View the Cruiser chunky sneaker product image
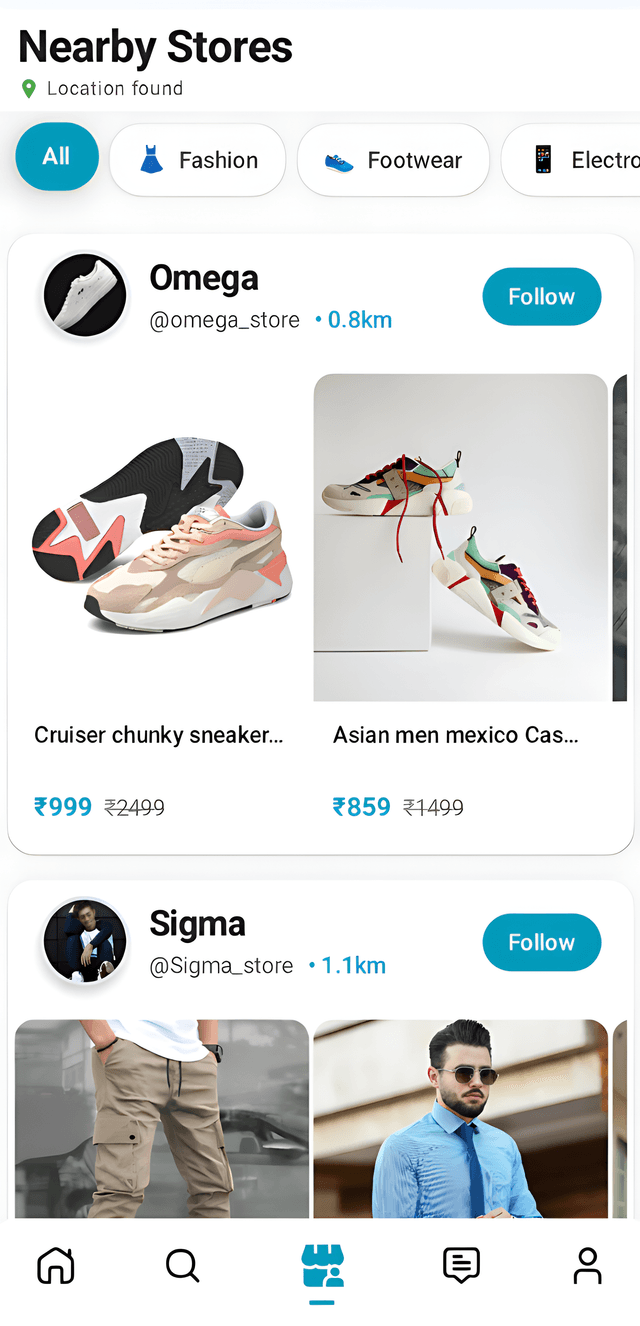 [x=161, y=537]
